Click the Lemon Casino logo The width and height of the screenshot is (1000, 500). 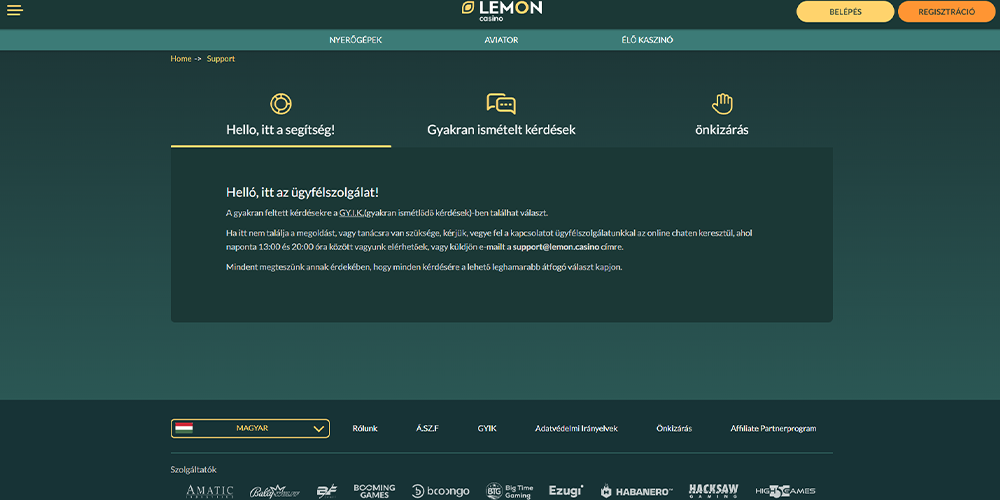click(502, 10)
